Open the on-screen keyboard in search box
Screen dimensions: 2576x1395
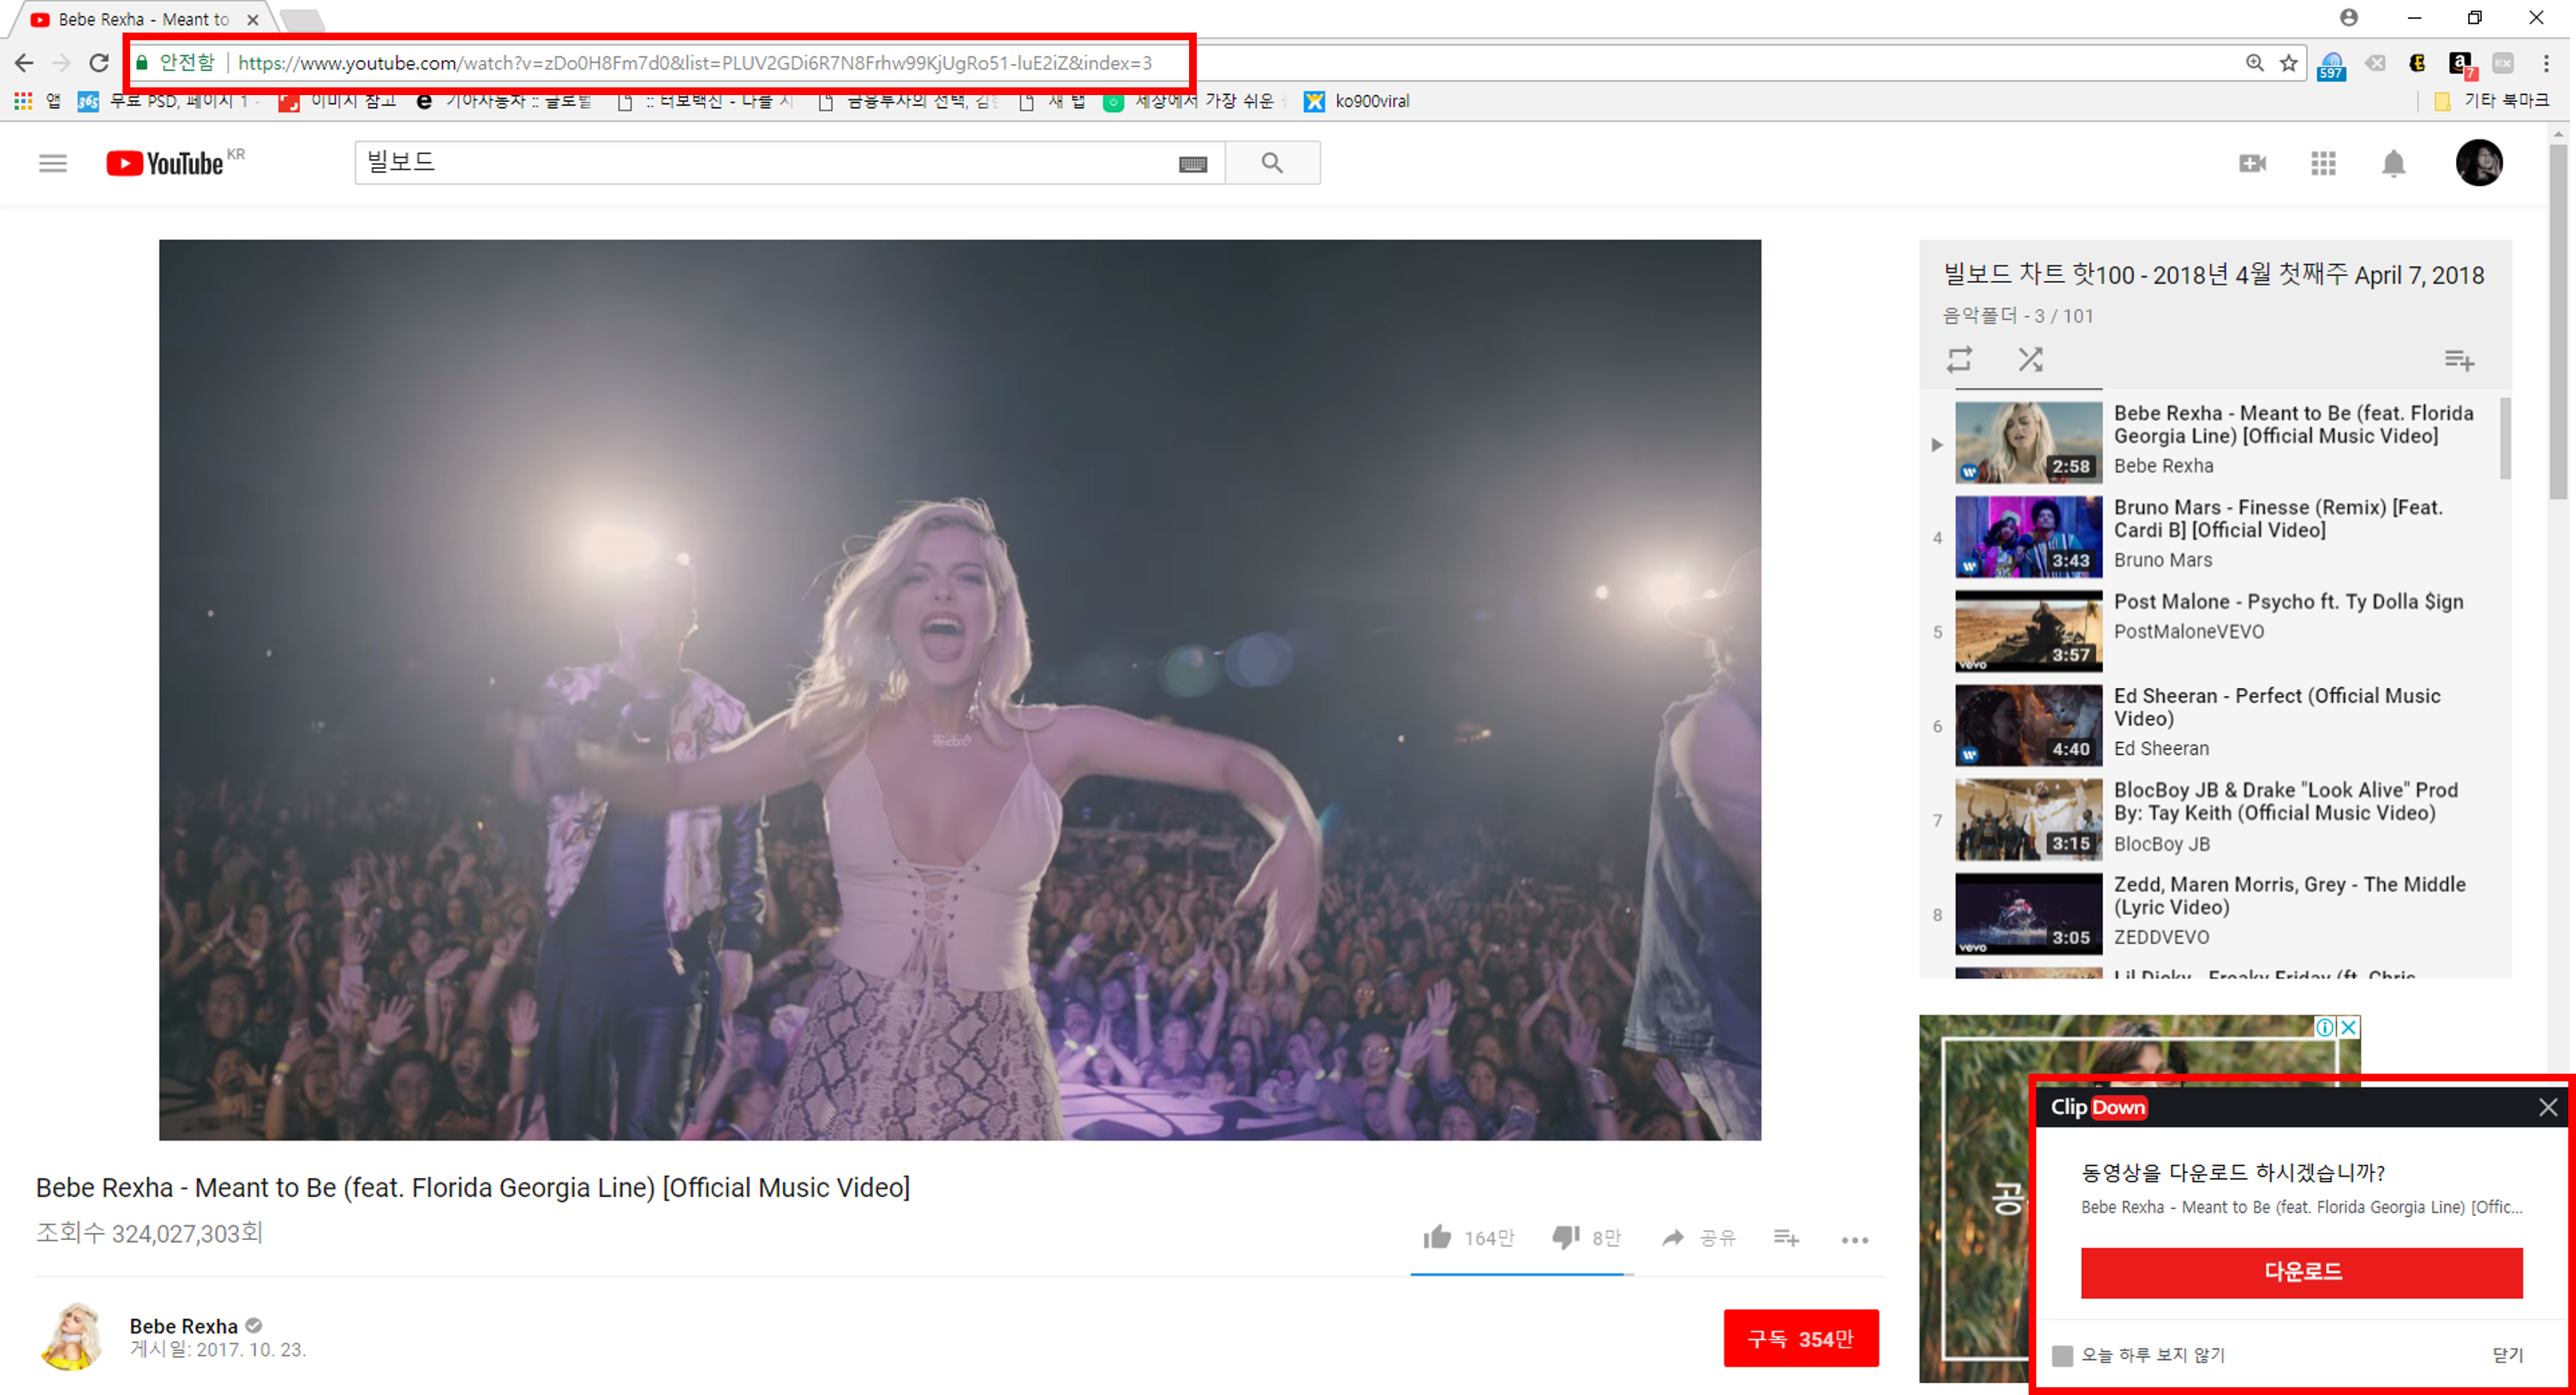point(1192,164)
